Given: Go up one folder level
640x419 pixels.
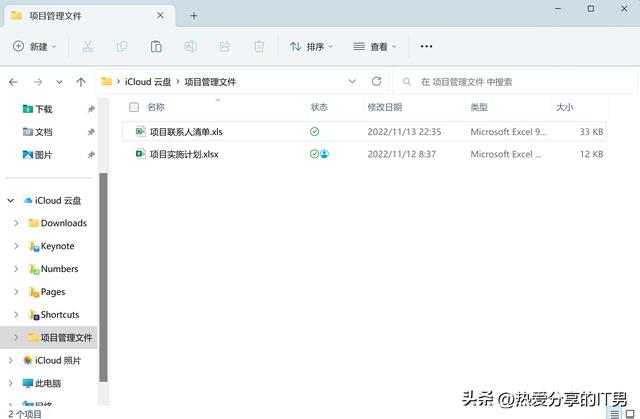Looking at the screenshot, I should [x=81, y=82].
